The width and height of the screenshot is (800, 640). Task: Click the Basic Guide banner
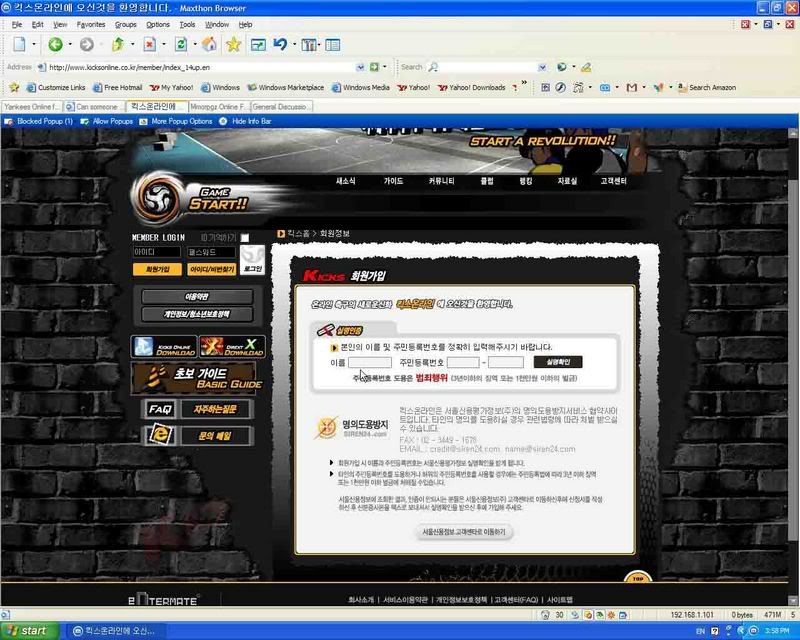click(x=198, y=378)
